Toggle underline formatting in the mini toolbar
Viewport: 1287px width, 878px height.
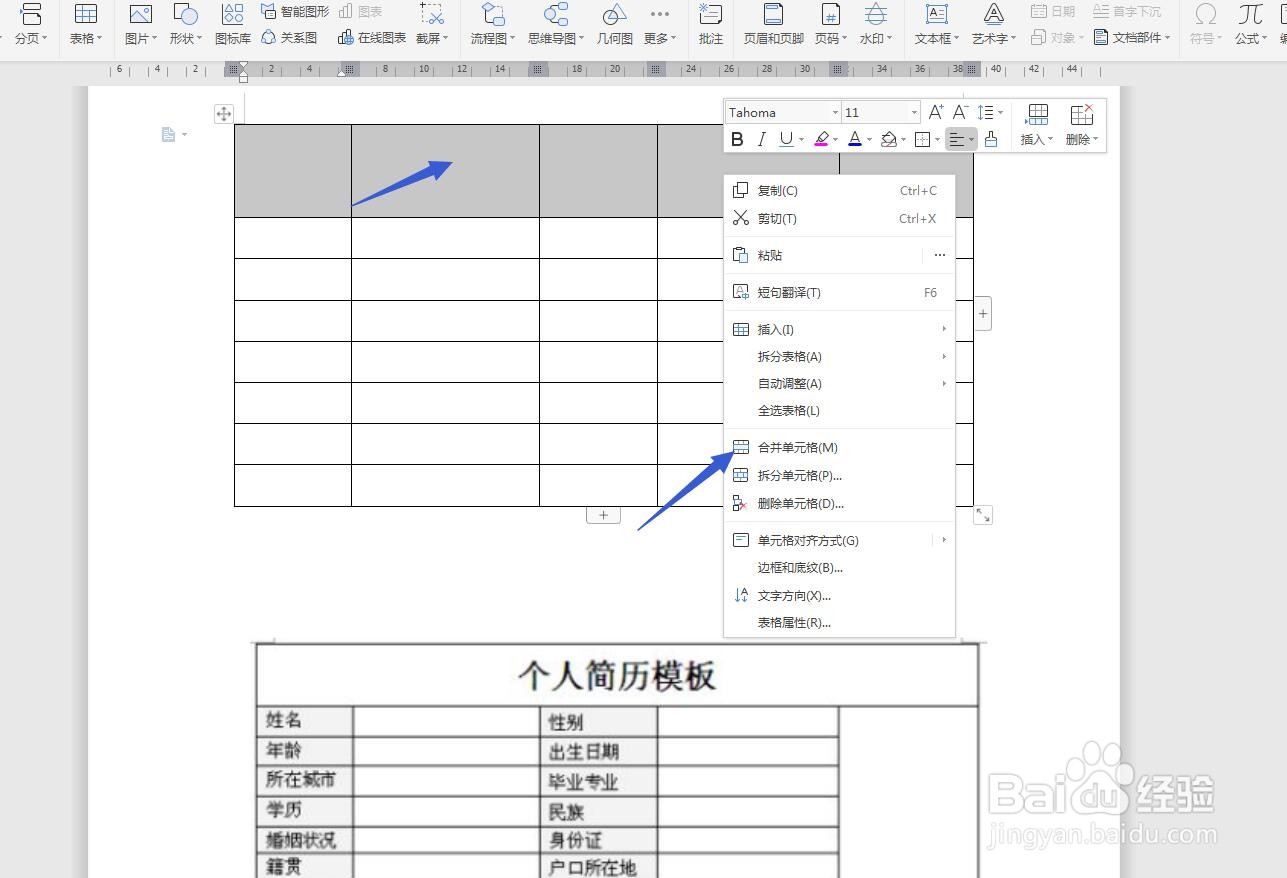point(785,139)
